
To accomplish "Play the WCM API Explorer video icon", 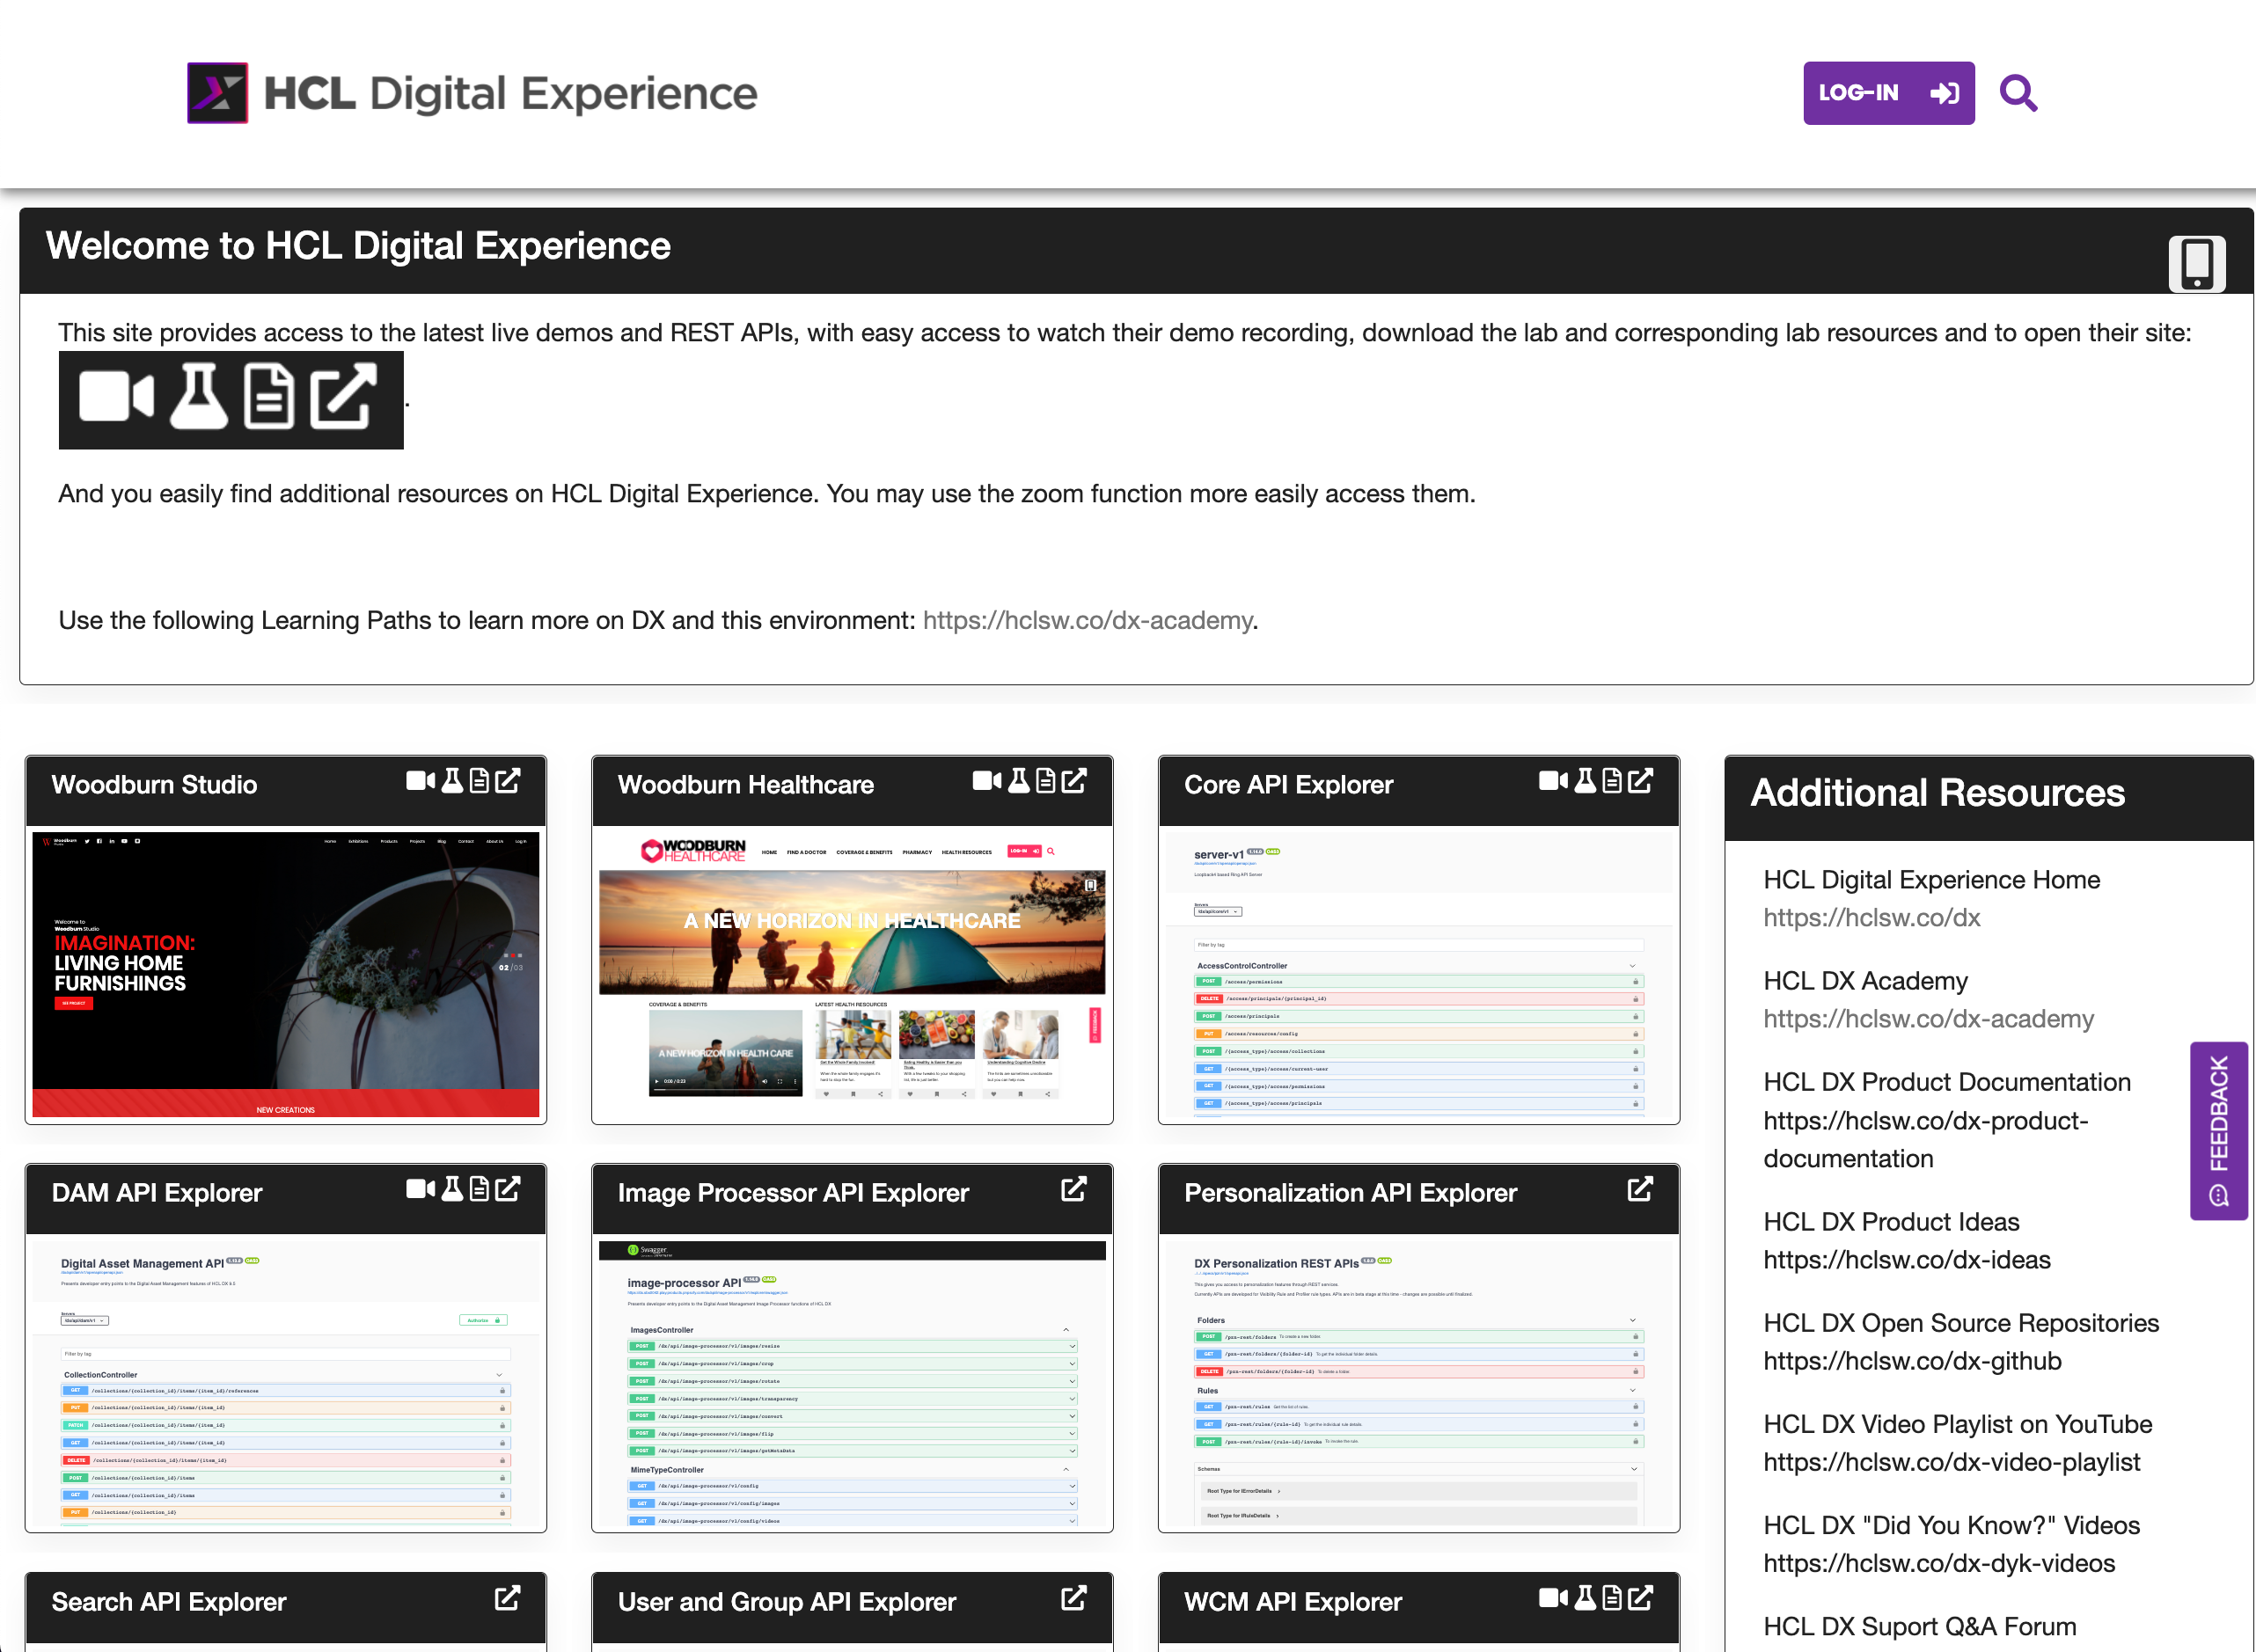I will point(1553,1598).
